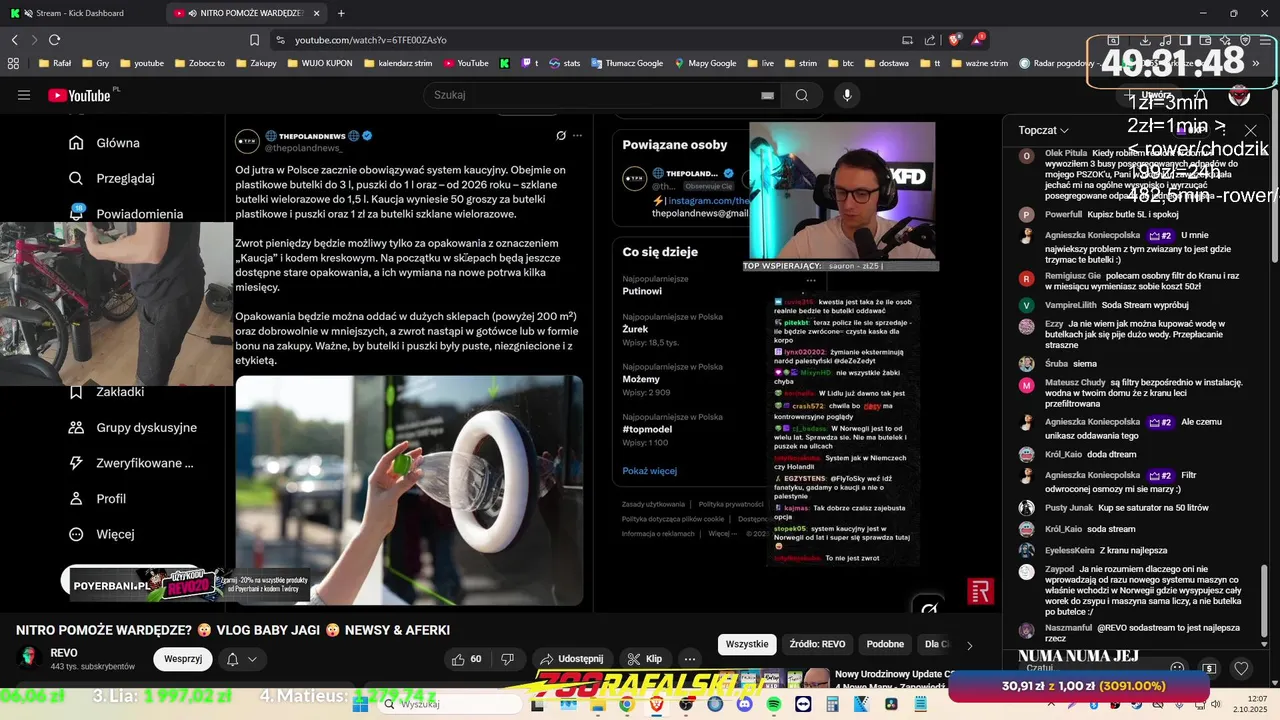
Task: Open the on-screen keyboard icon in search
Action: click(x=767, y=95)
